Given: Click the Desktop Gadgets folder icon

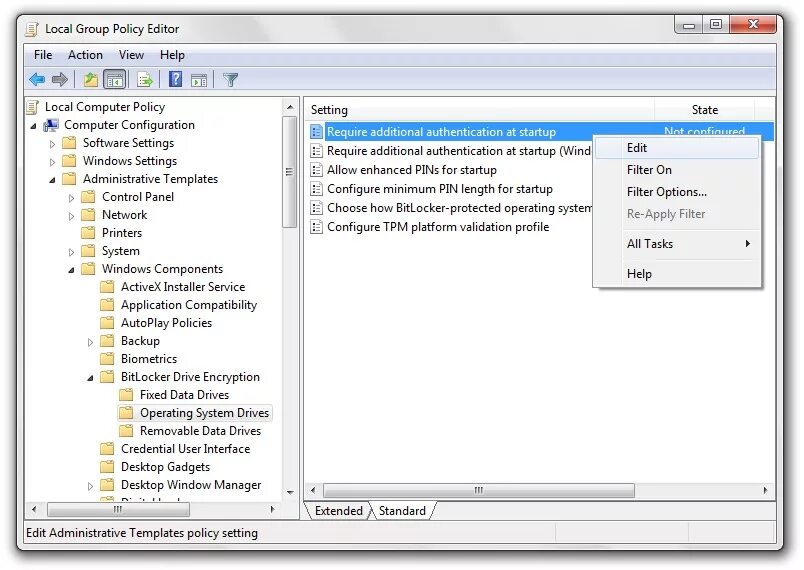Looking at the screenshot, I should (x=107, y=466).
